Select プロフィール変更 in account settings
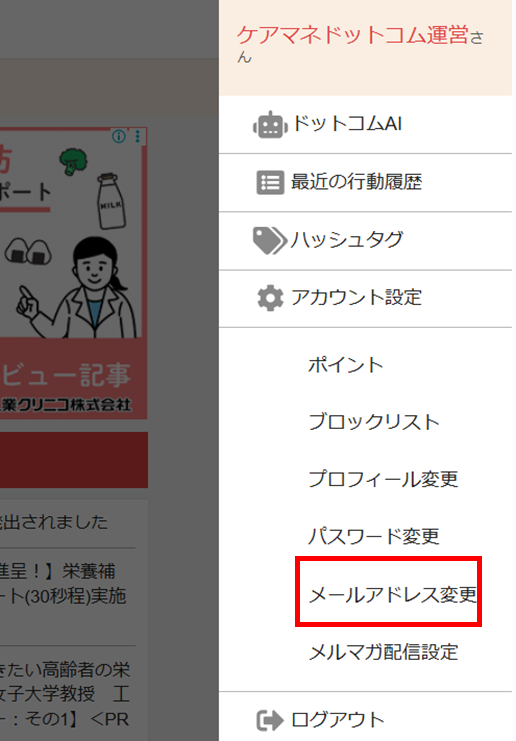Screen dimensions: 516x741 (383, 479)
